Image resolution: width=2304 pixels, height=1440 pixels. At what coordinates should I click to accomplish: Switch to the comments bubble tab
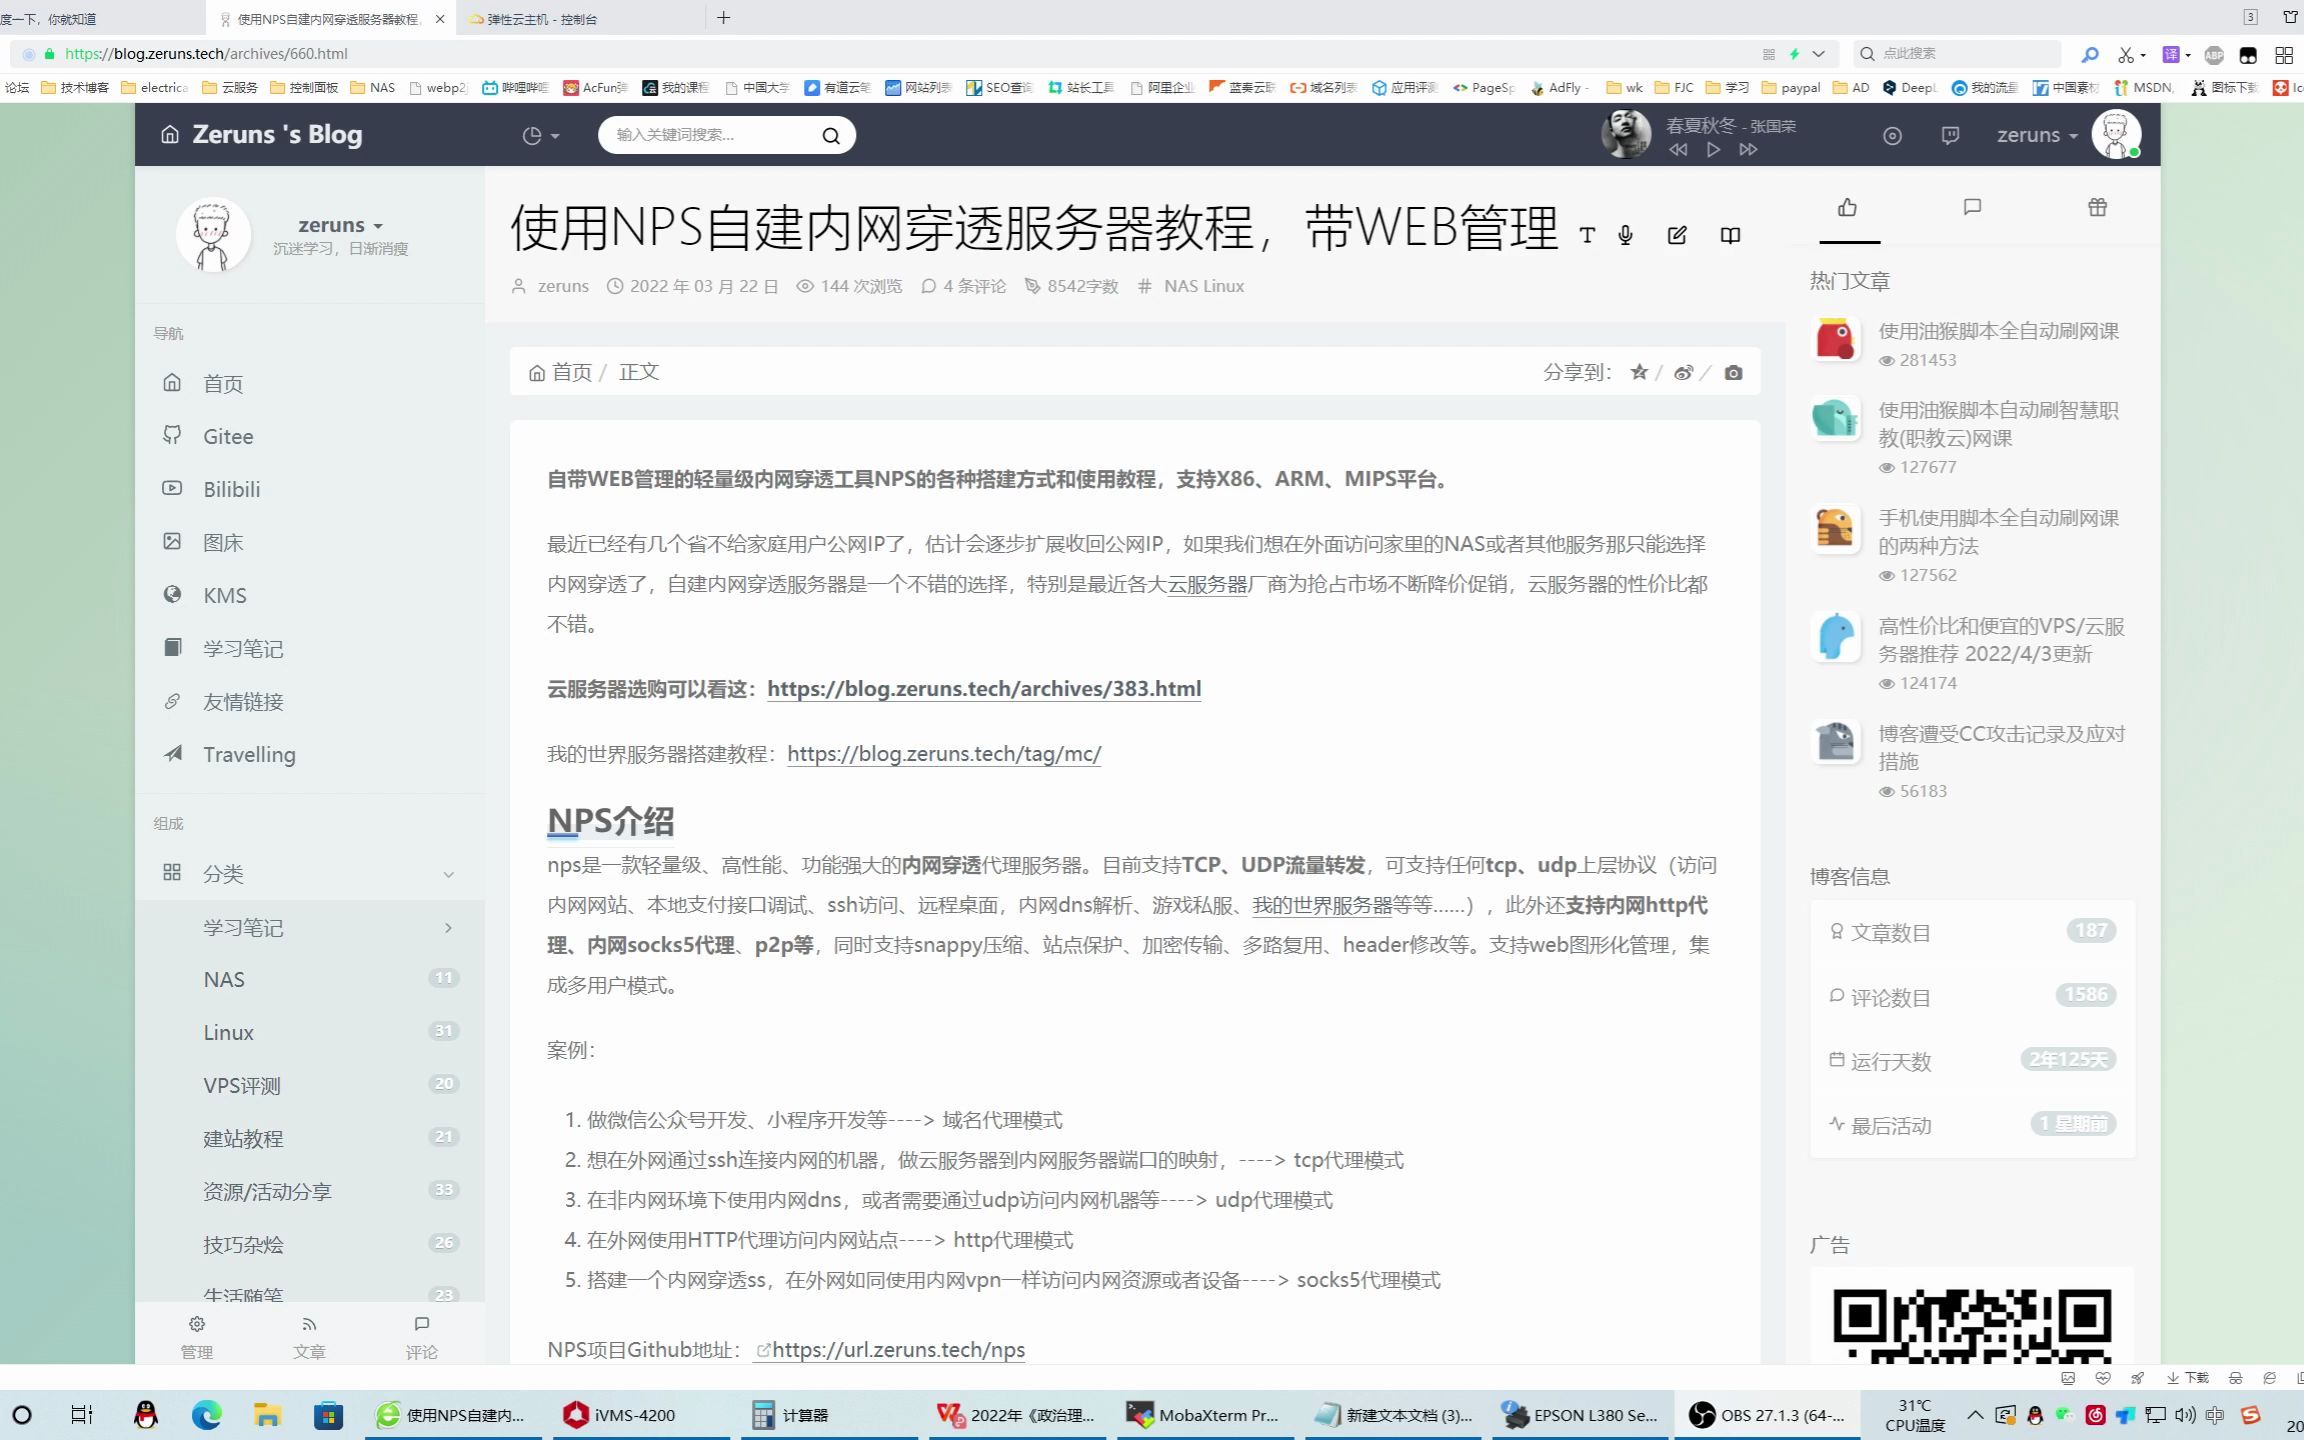point(1972,207)
